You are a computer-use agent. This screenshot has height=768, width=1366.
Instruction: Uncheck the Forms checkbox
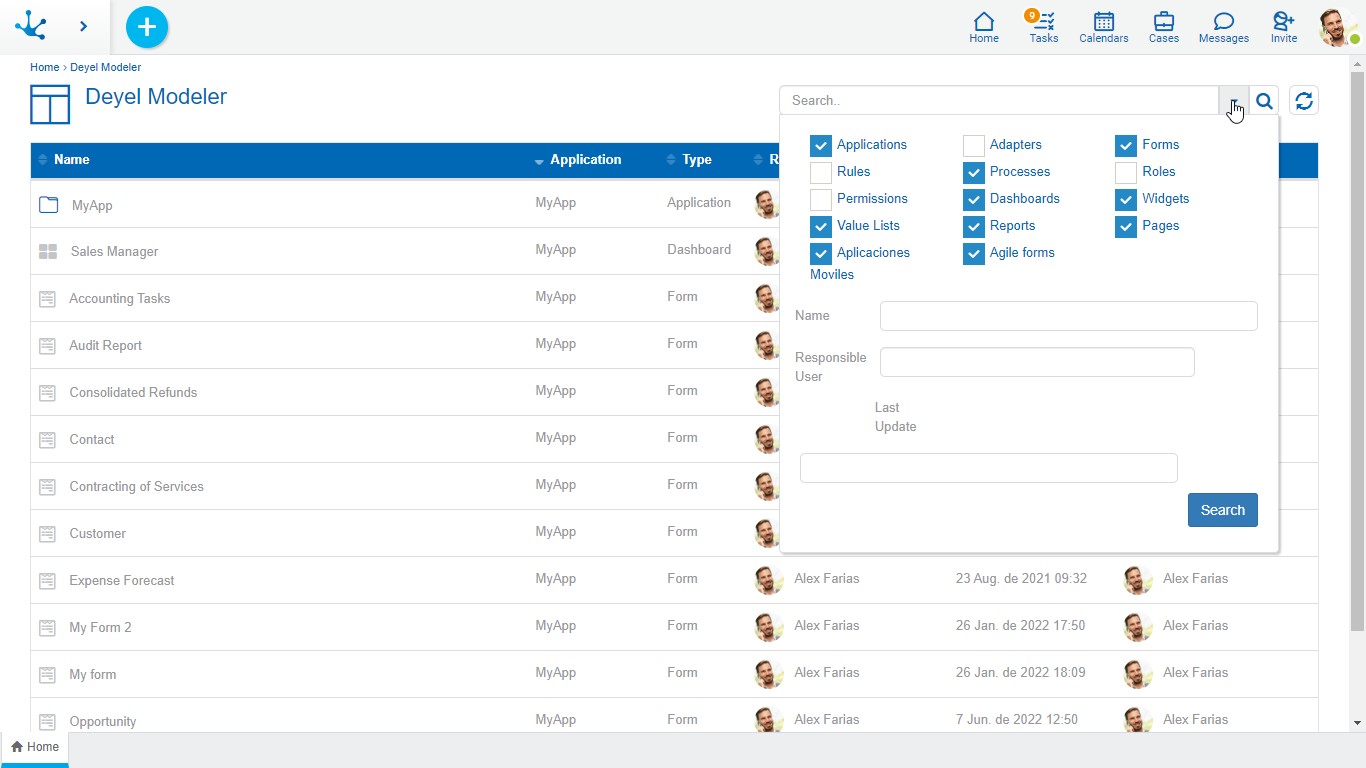click(x=1126, y=146)
